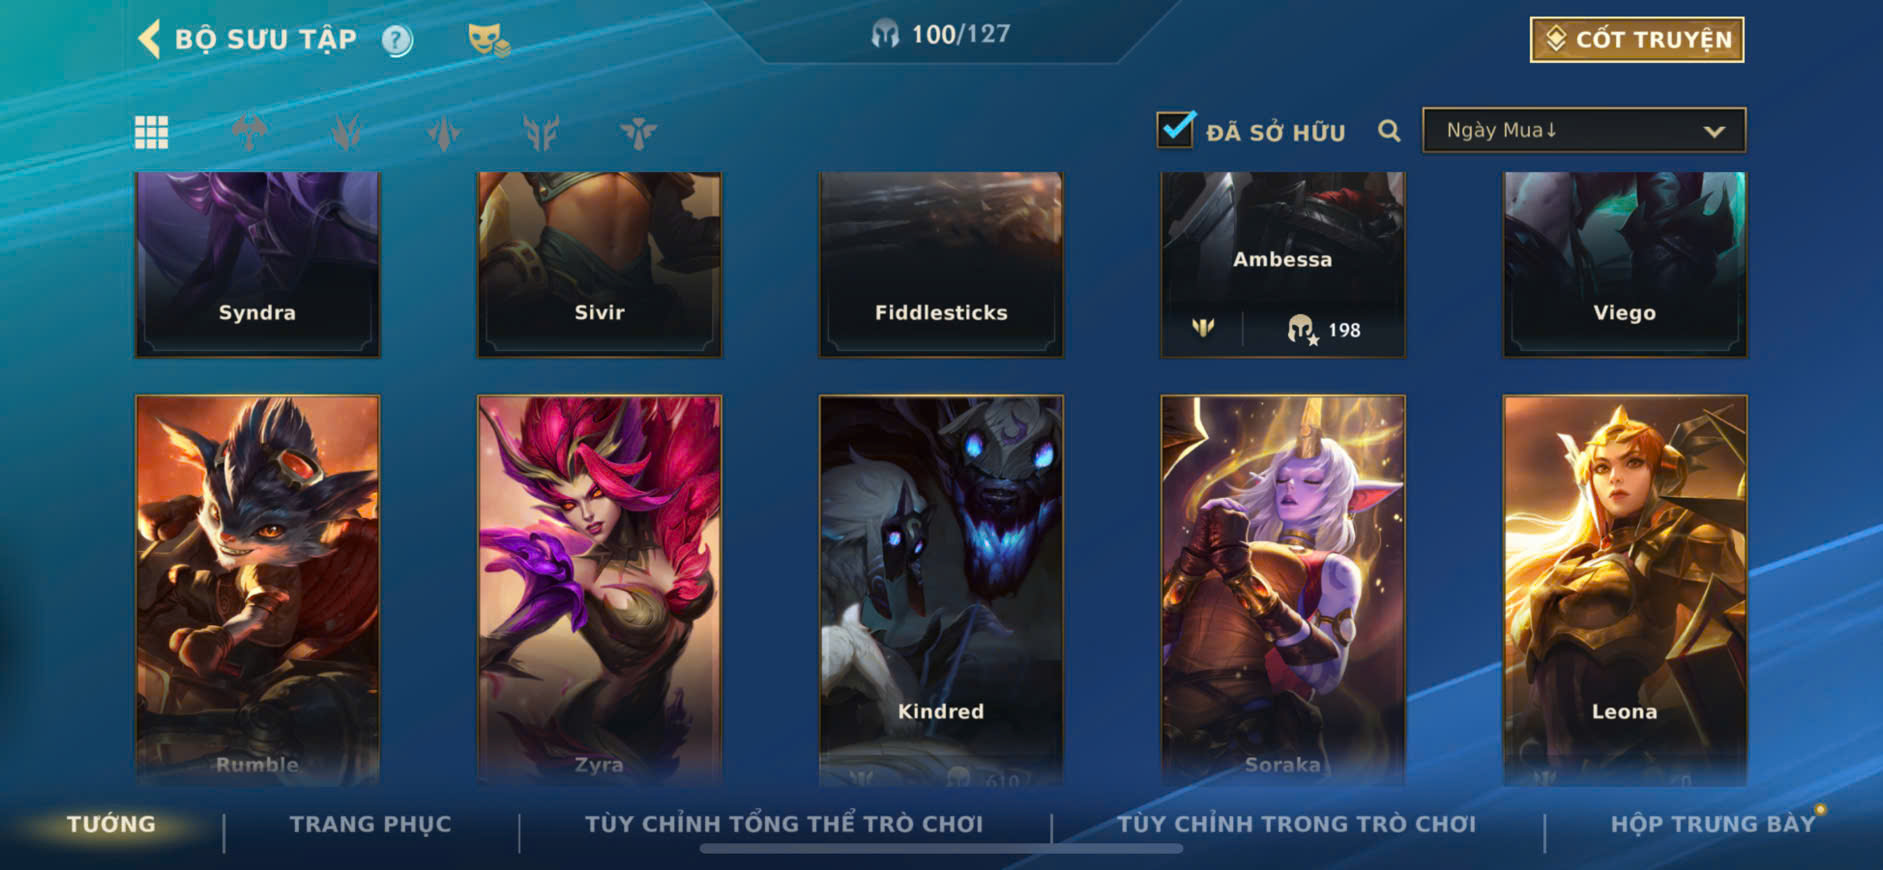Open Tùy Chỉnh Trong Trò Chơi tab
Image resolution: width=1883 pixels, height=870 pixels.
[x=1296, y=824]
